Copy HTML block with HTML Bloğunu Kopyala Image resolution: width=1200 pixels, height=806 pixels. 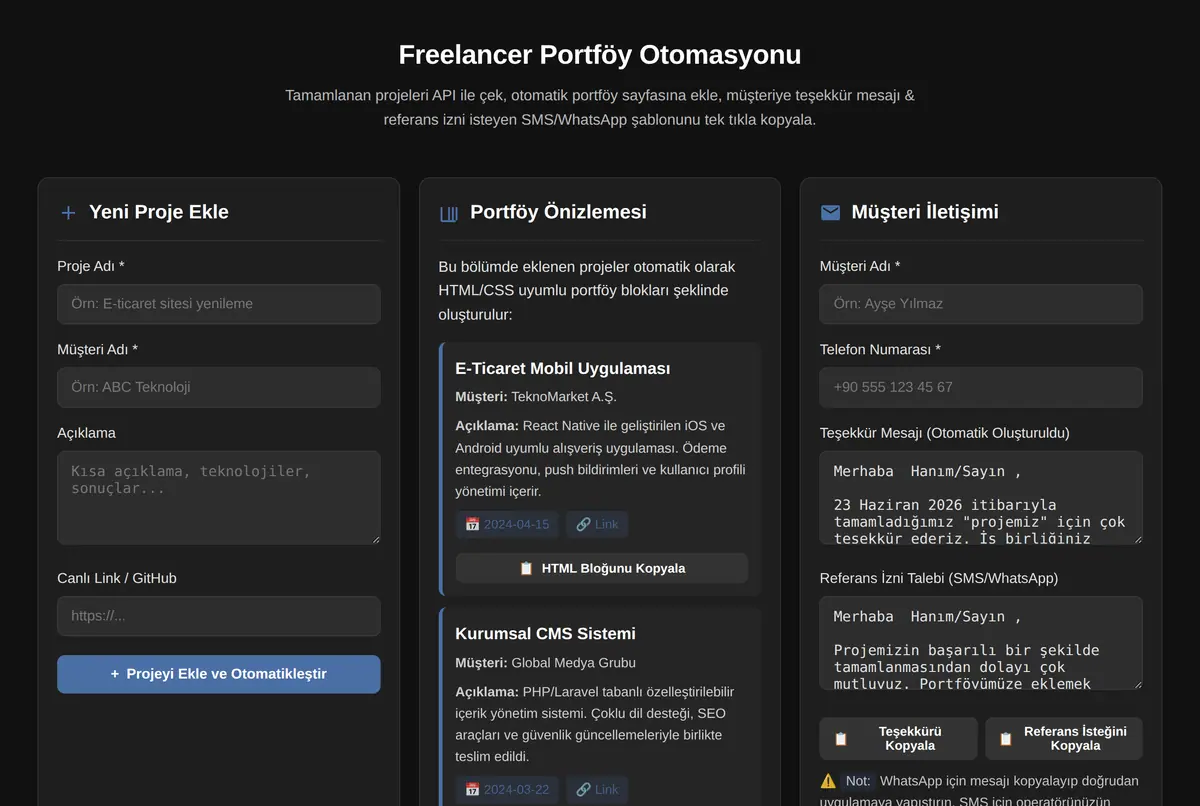tap(602, 568)
